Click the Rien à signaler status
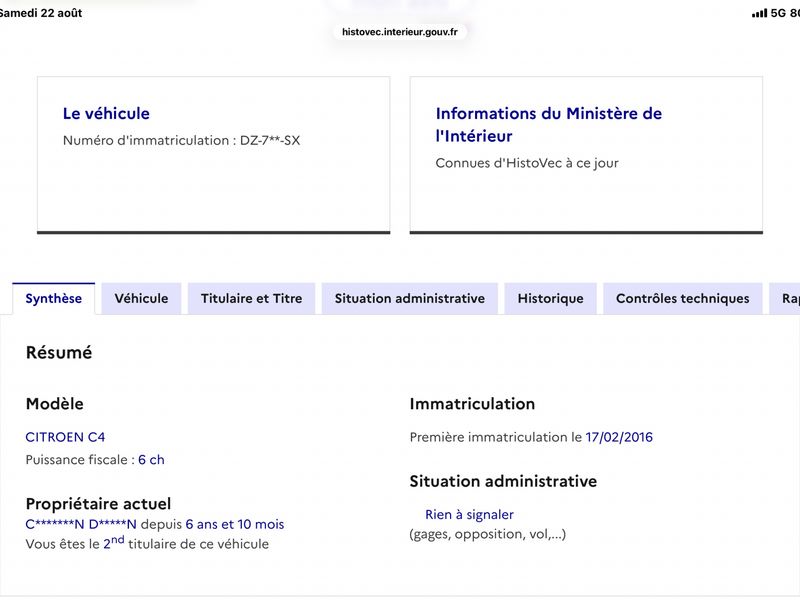Viewport: 800px width, 600px height. (x=469, y=515)
